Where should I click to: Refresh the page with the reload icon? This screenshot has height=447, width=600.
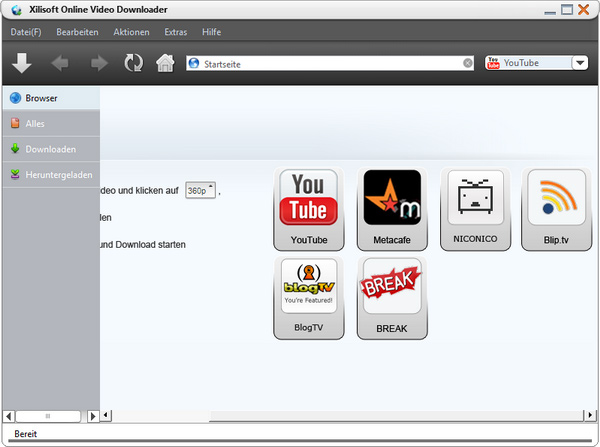[134, 63]
